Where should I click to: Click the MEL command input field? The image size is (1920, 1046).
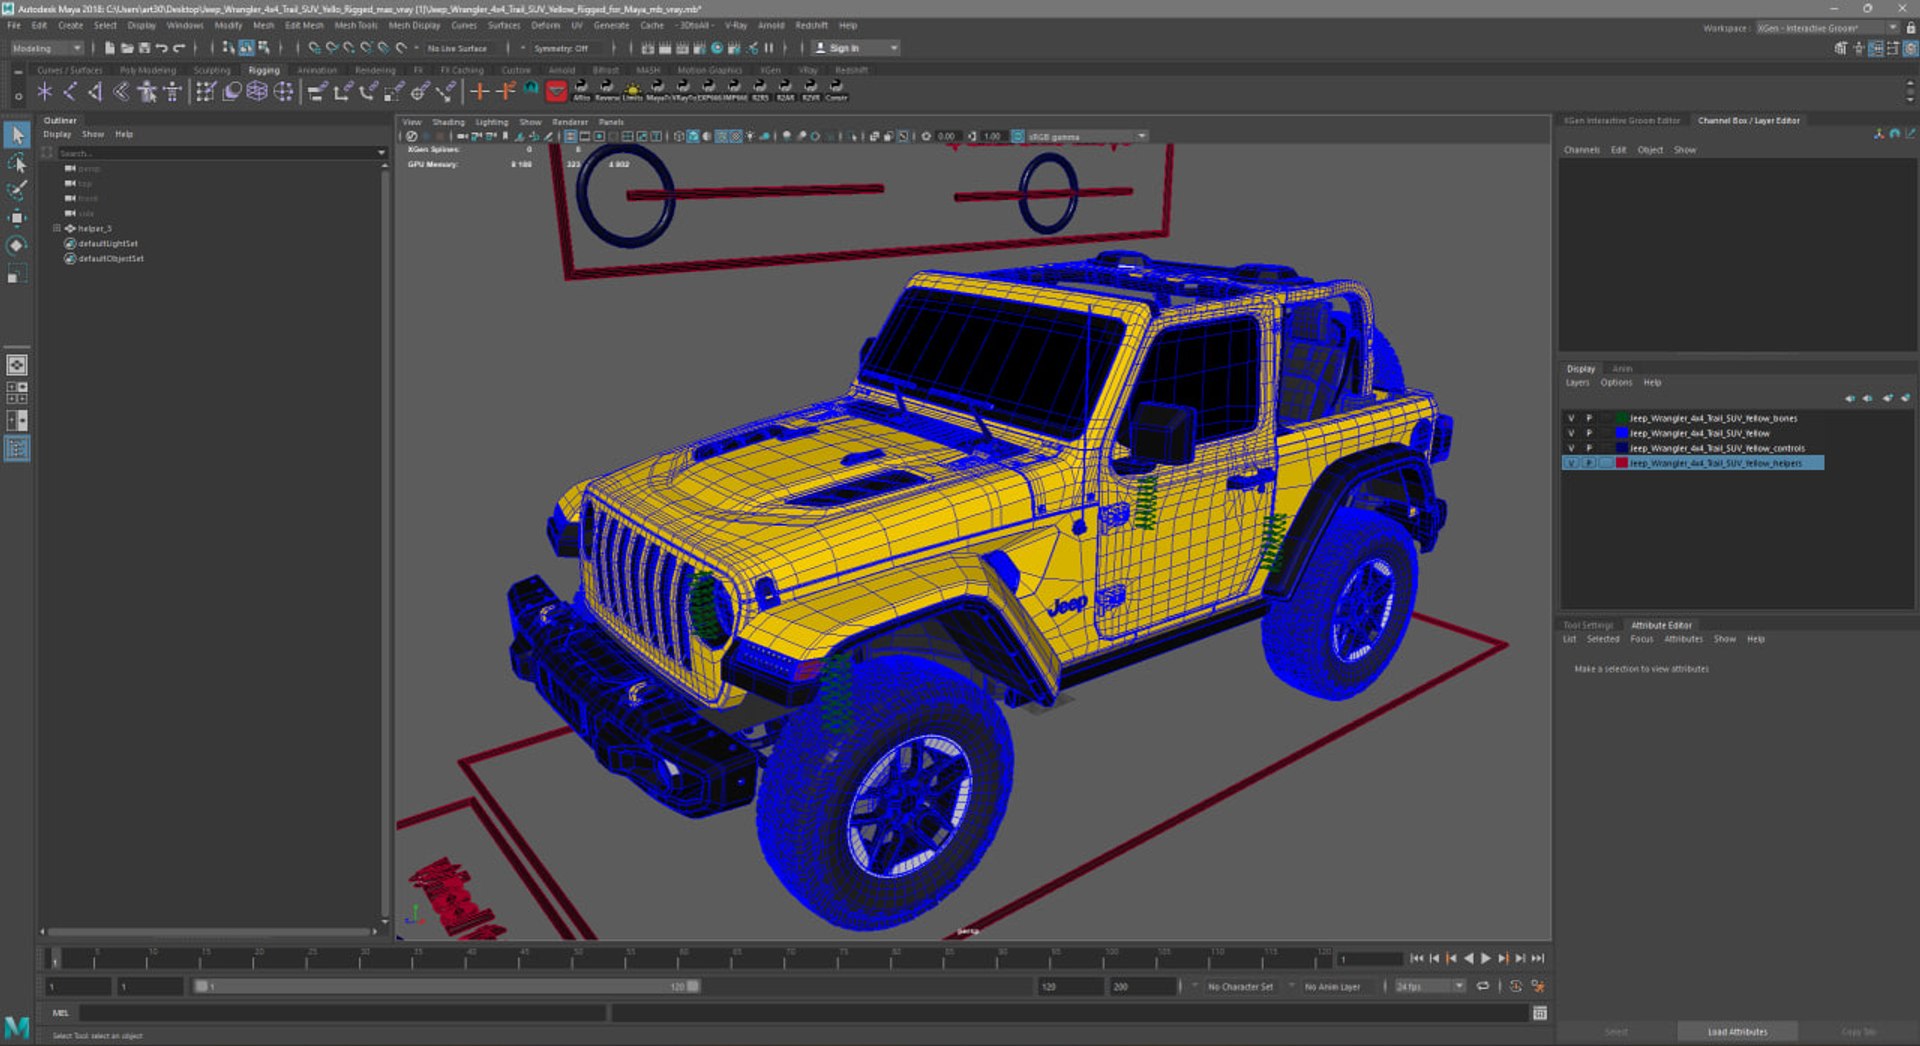click(x=343, y=1013)
